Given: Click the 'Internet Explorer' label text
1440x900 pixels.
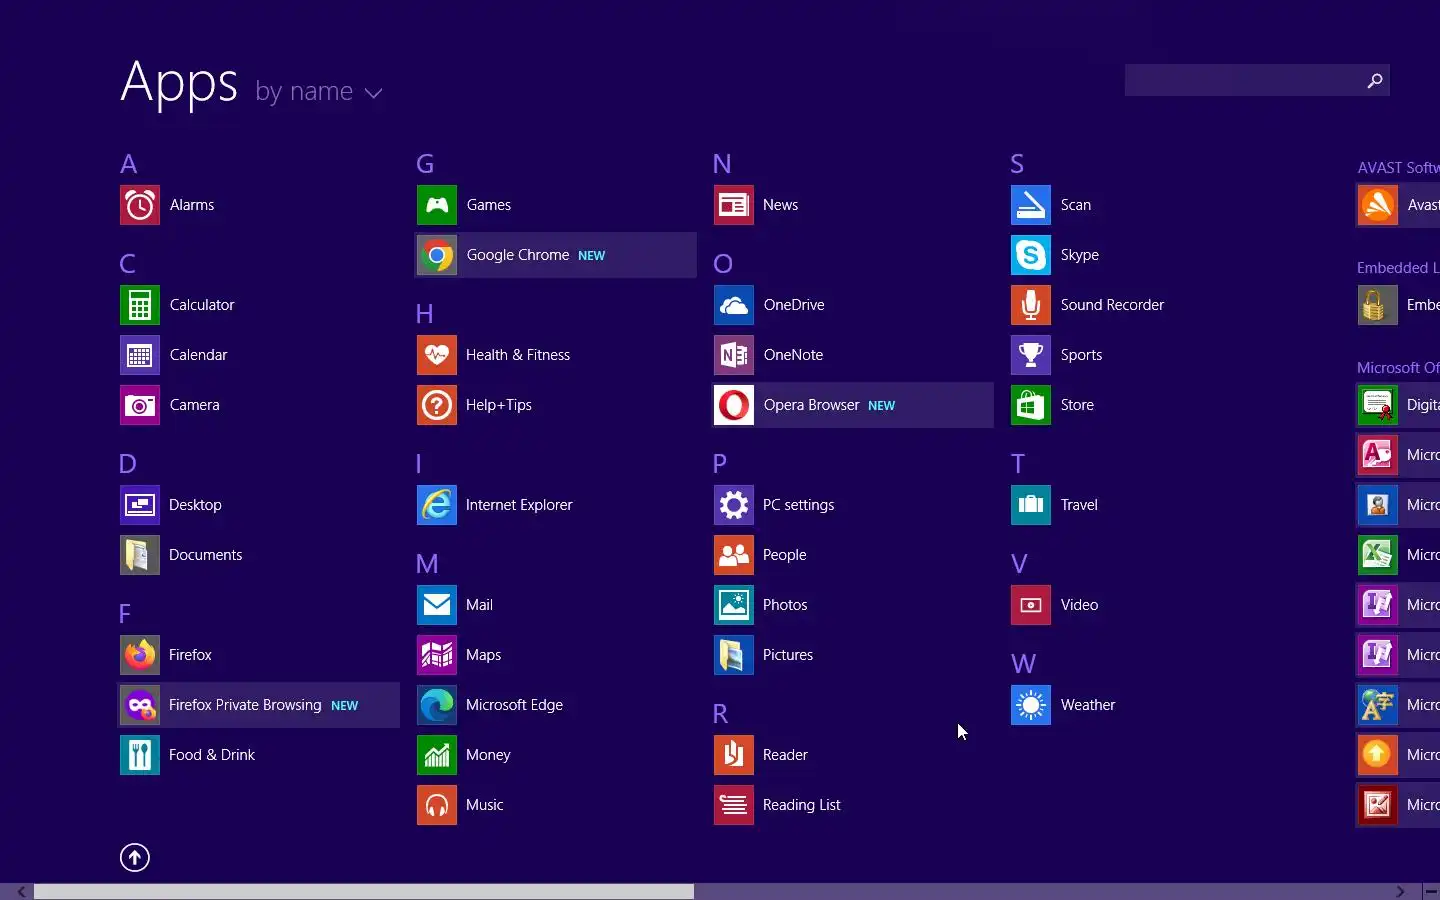Looking at the screenshot, I should click(x=519, y=505).
